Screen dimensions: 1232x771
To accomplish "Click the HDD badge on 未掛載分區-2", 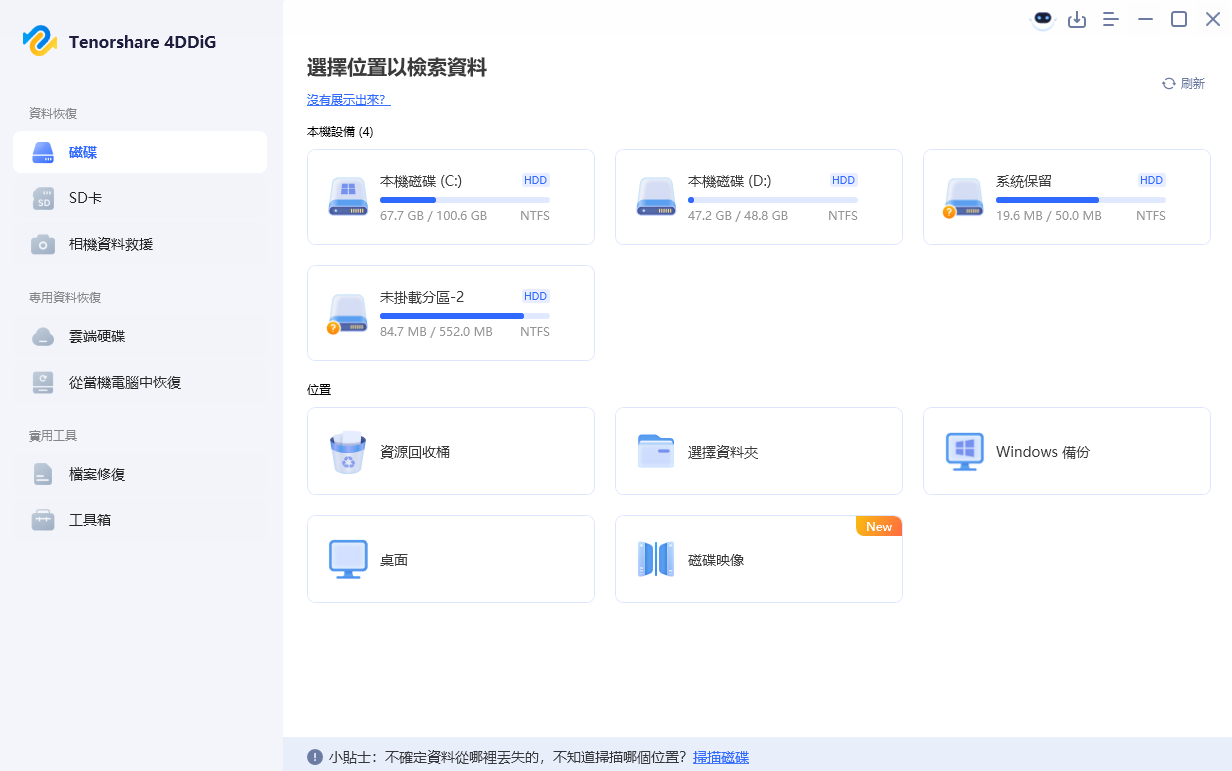I will click(536, 296).
